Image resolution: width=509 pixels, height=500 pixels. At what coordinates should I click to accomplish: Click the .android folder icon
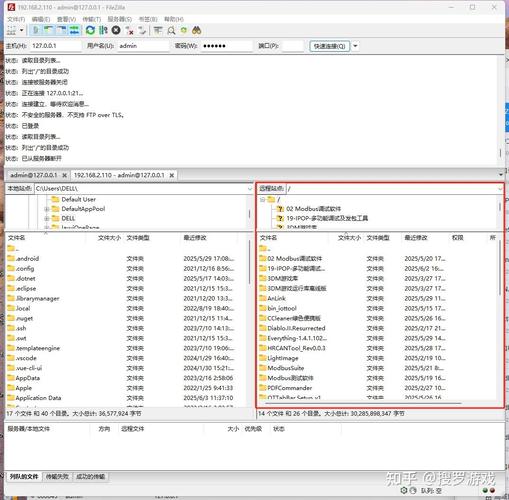pos(11,258)
